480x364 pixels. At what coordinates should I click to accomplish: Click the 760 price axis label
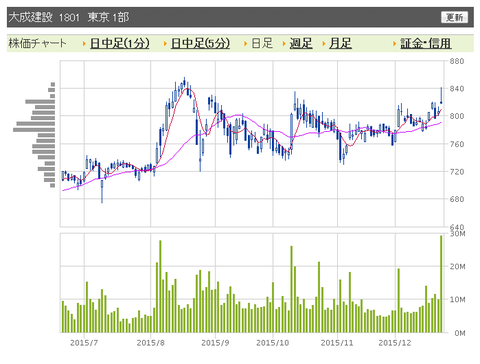456,144
